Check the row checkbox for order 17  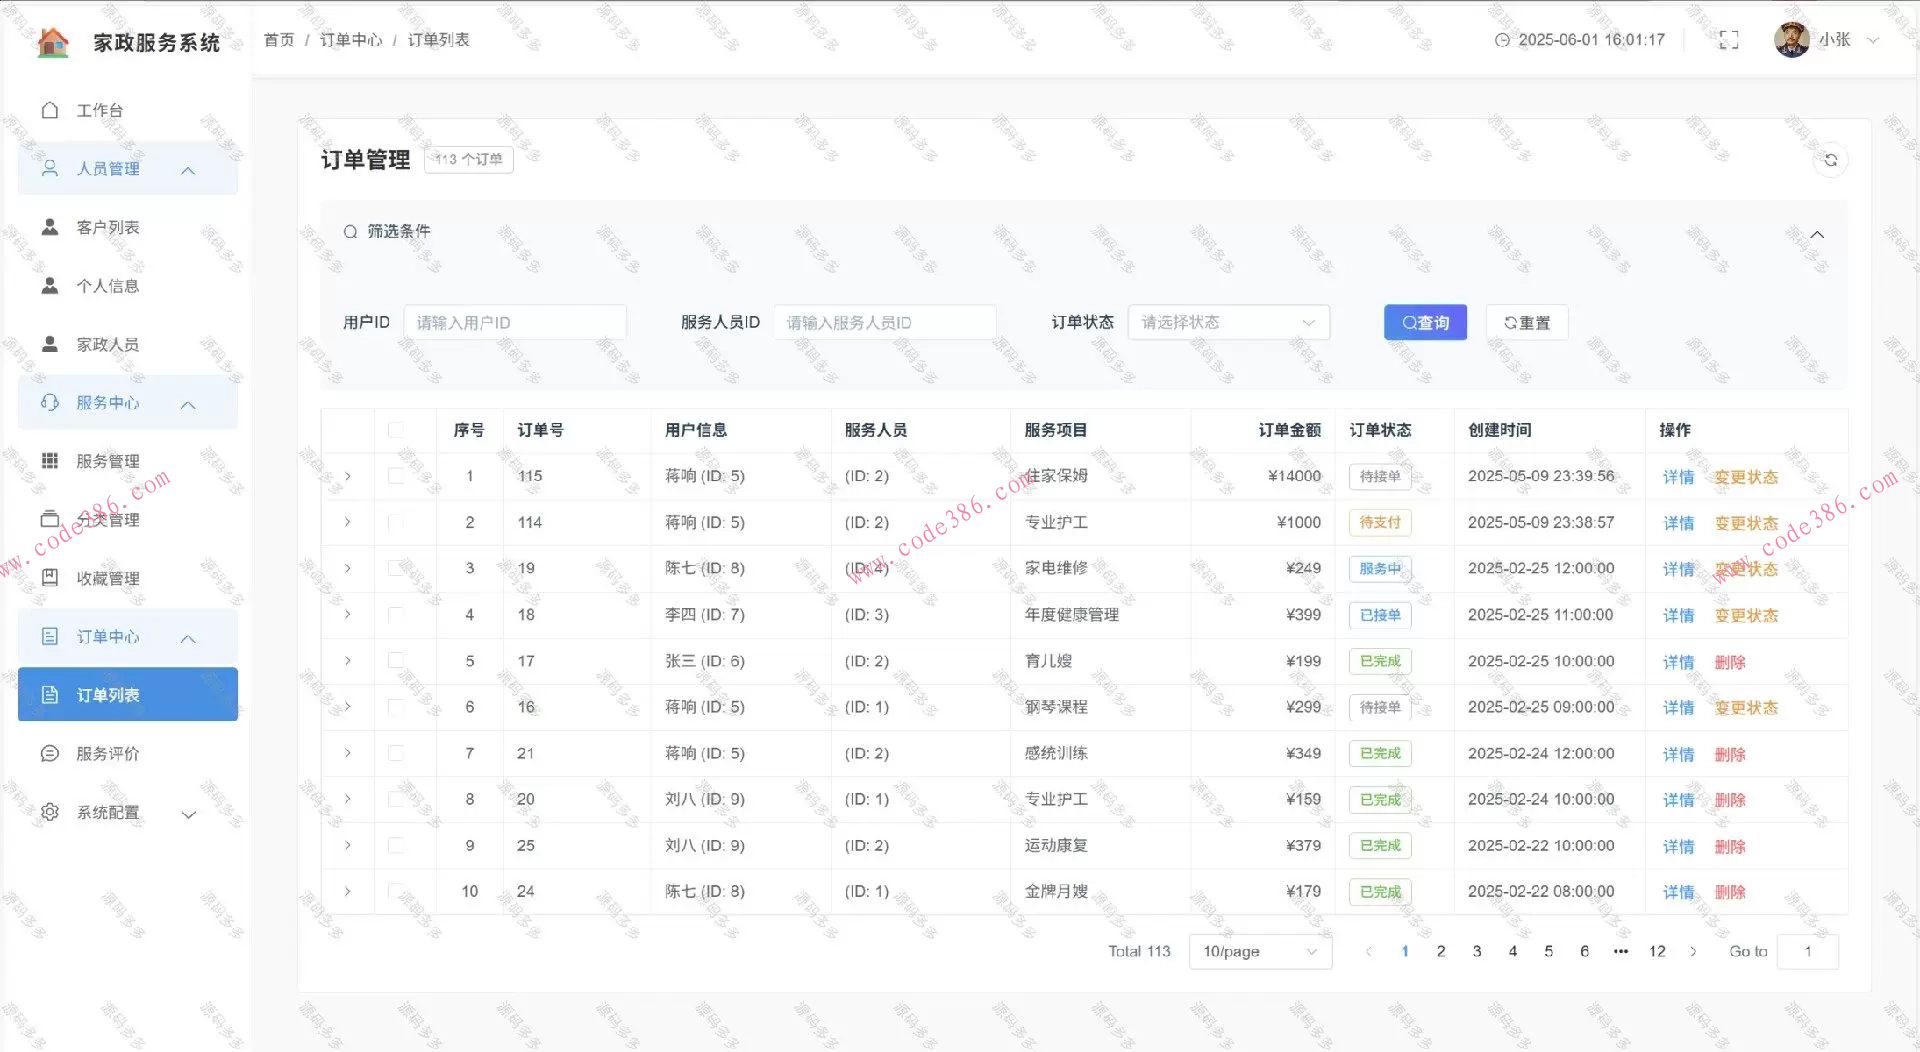tap(396, 661)
